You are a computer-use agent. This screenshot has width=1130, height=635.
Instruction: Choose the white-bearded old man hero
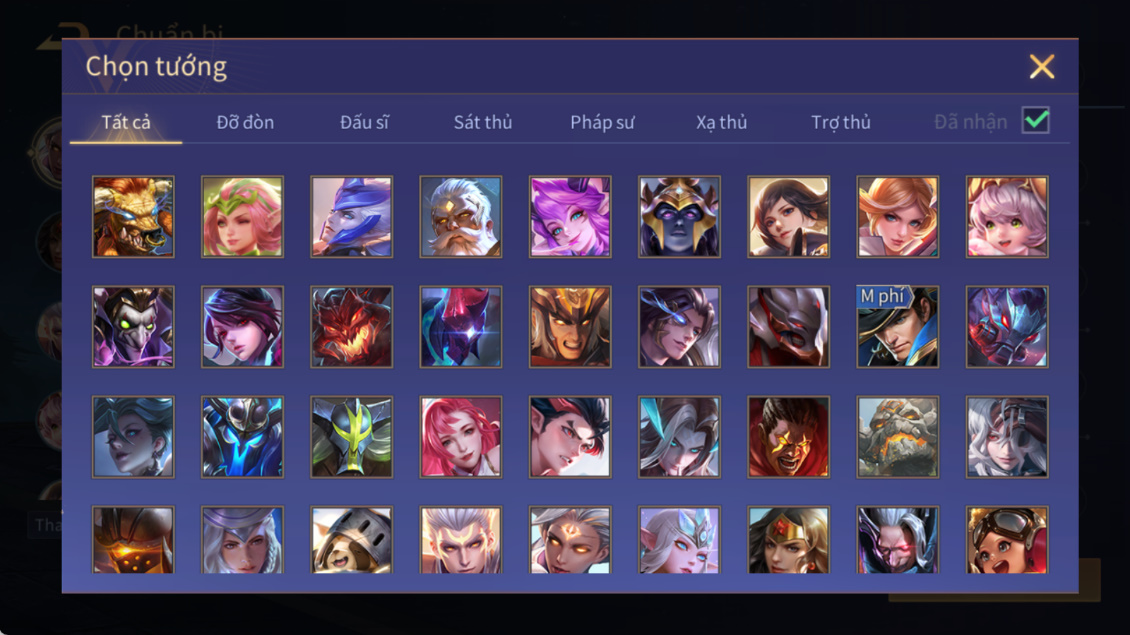pyautogui.click(x=461, y=217)
